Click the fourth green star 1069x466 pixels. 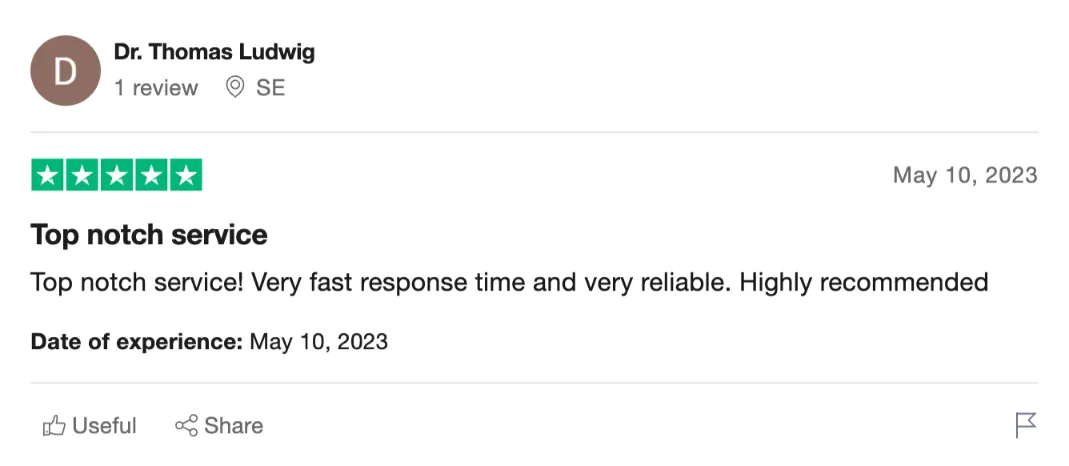151,176
